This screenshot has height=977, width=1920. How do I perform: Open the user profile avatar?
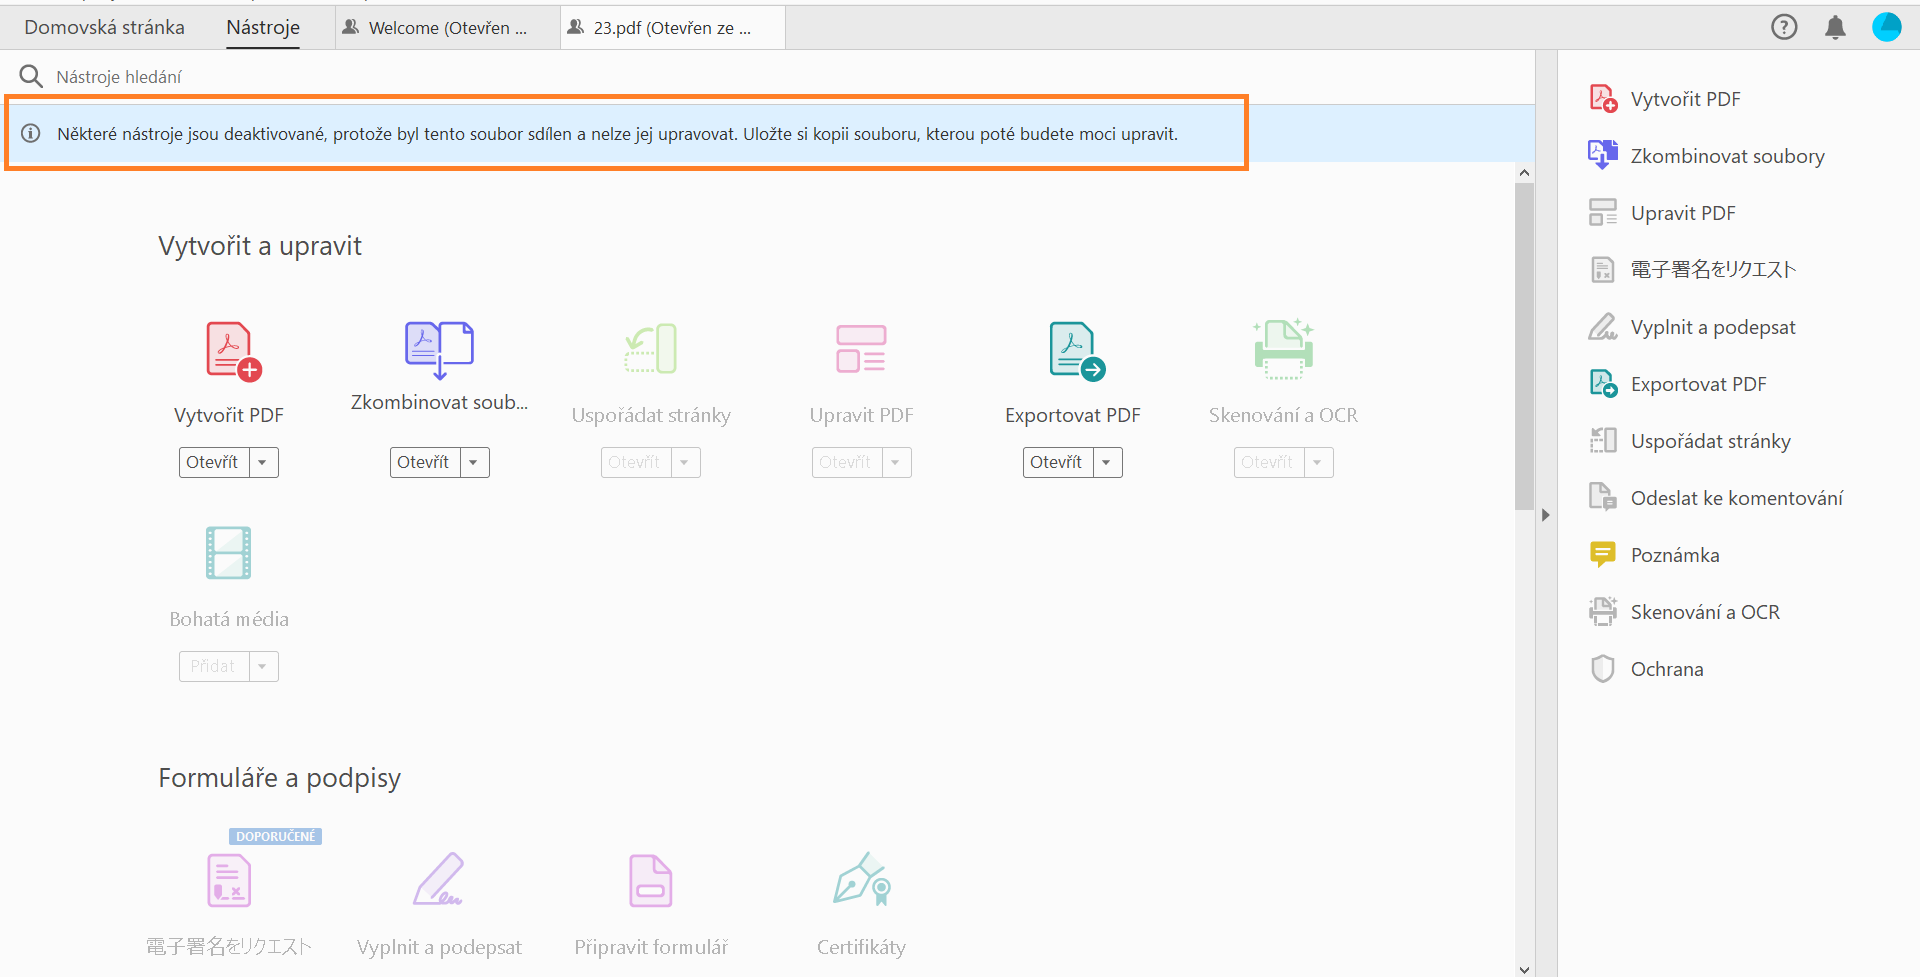pos(1887,27)
